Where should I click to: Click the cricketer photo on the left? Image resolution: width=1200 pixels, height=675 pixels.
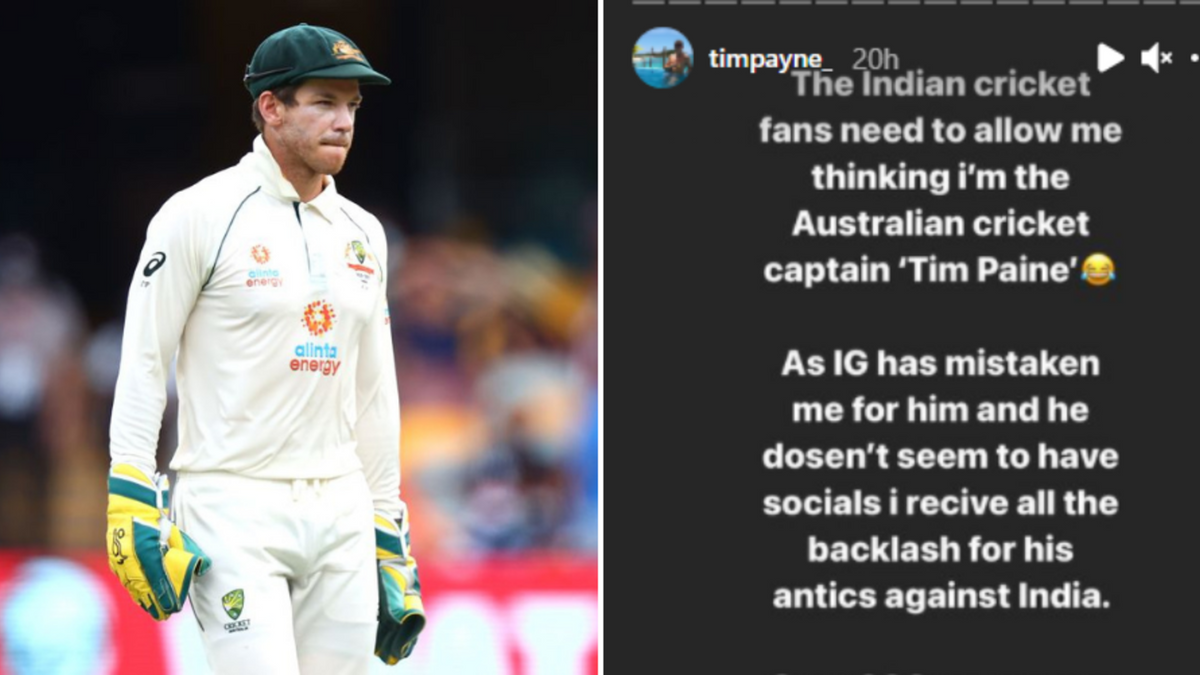(299, 337)
